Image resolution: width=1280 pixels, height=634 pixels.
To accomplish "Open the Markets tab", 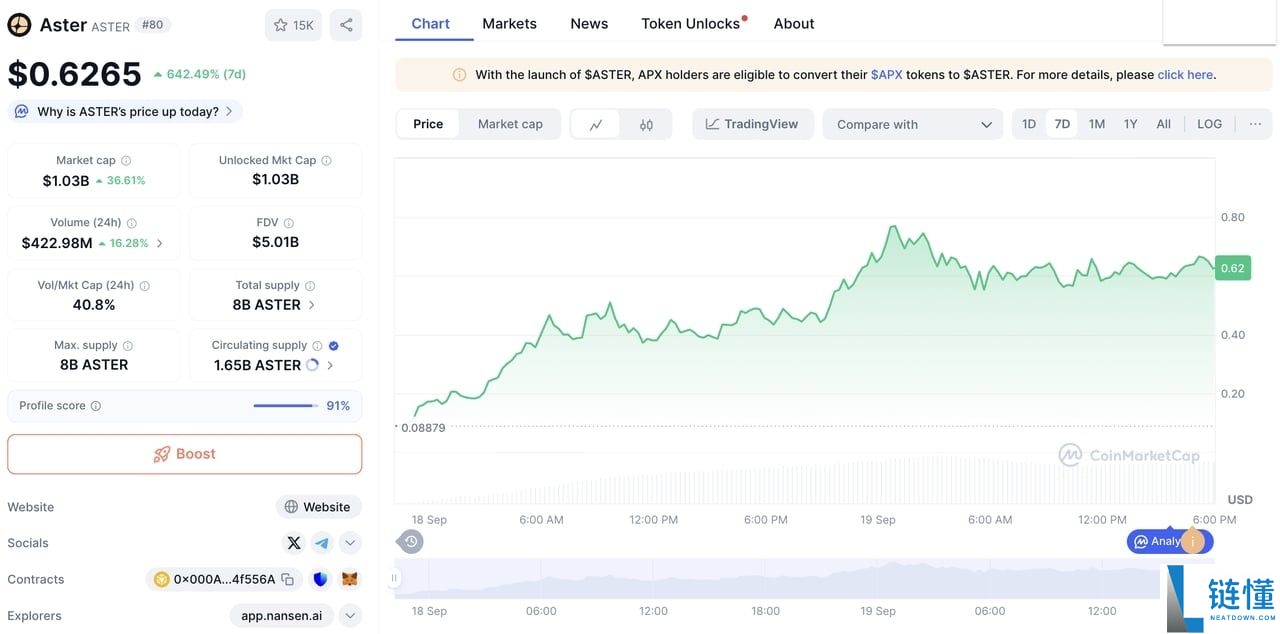I will click(510, 23).
